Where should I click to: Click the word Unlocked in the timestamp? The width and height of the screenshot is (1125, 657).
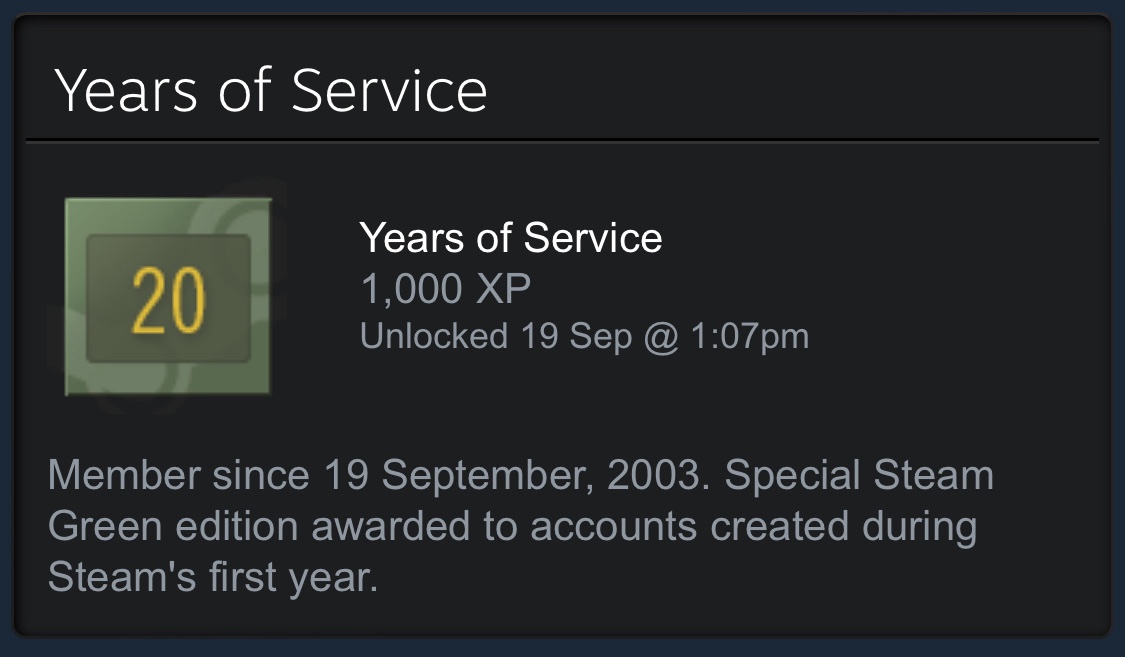point(433,337)
